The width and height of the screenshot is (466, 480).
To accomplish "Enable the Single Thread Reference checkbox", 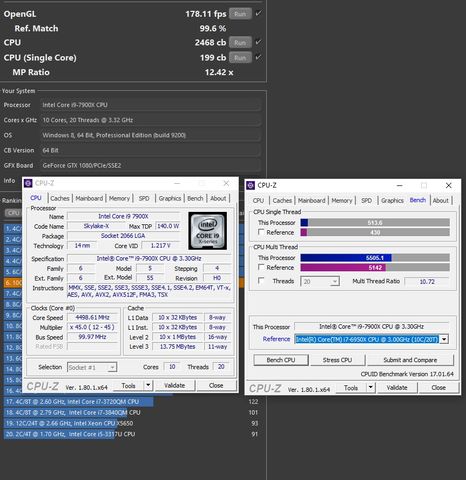I will pyautogui.click(x=261, y=232).
